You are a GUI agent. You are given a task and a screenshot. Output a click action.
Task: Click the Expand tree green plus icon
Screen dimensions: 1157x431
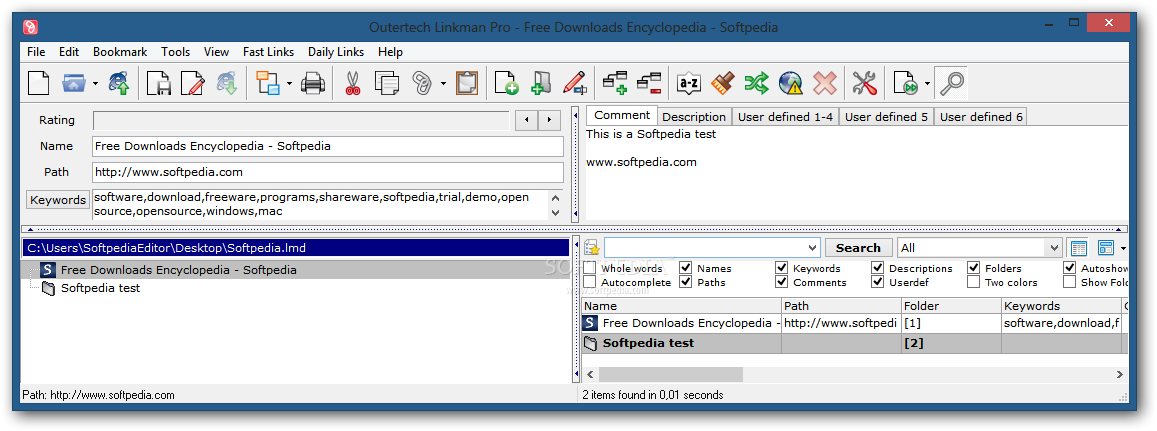[615, 83]
